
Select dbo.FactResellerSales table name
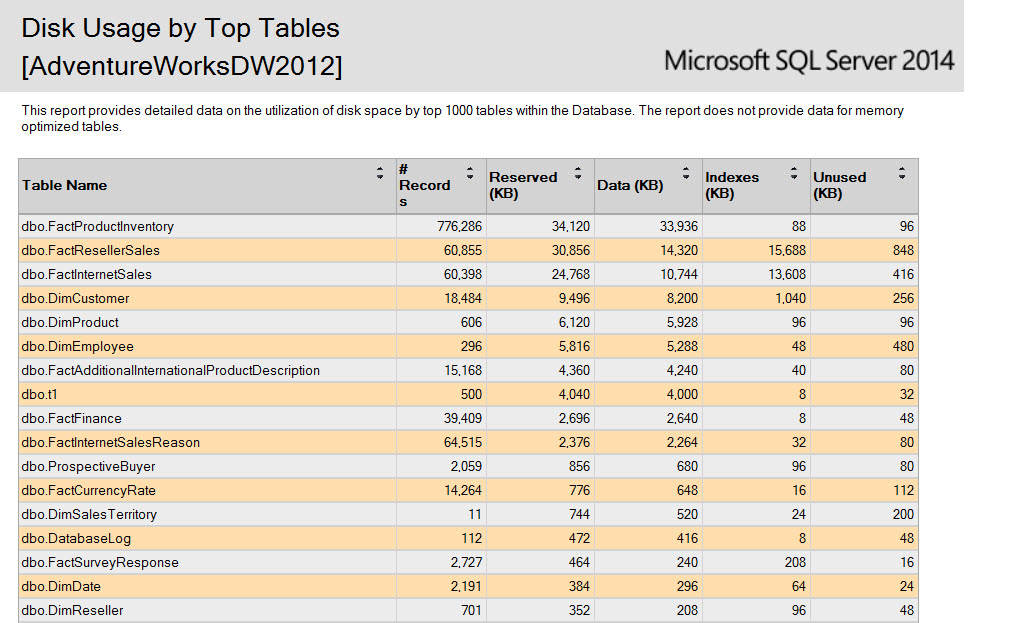(91, 251)
